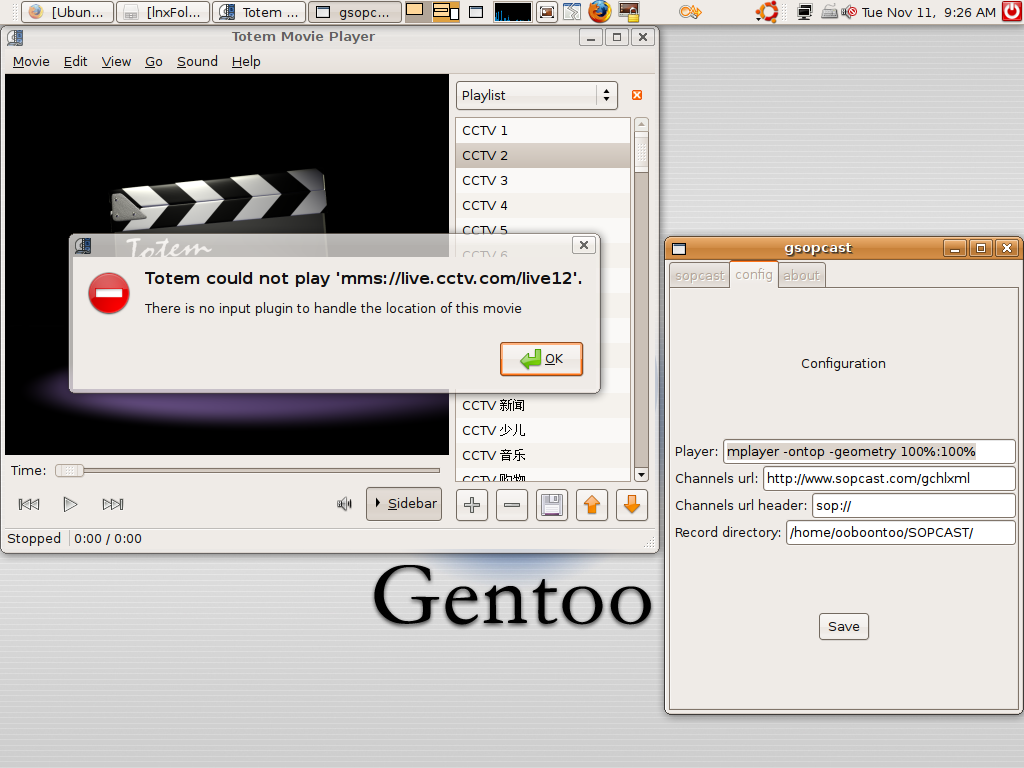Dismiss the Totem error with OK
The image size is (1024, 768).
tap(541, 359)
